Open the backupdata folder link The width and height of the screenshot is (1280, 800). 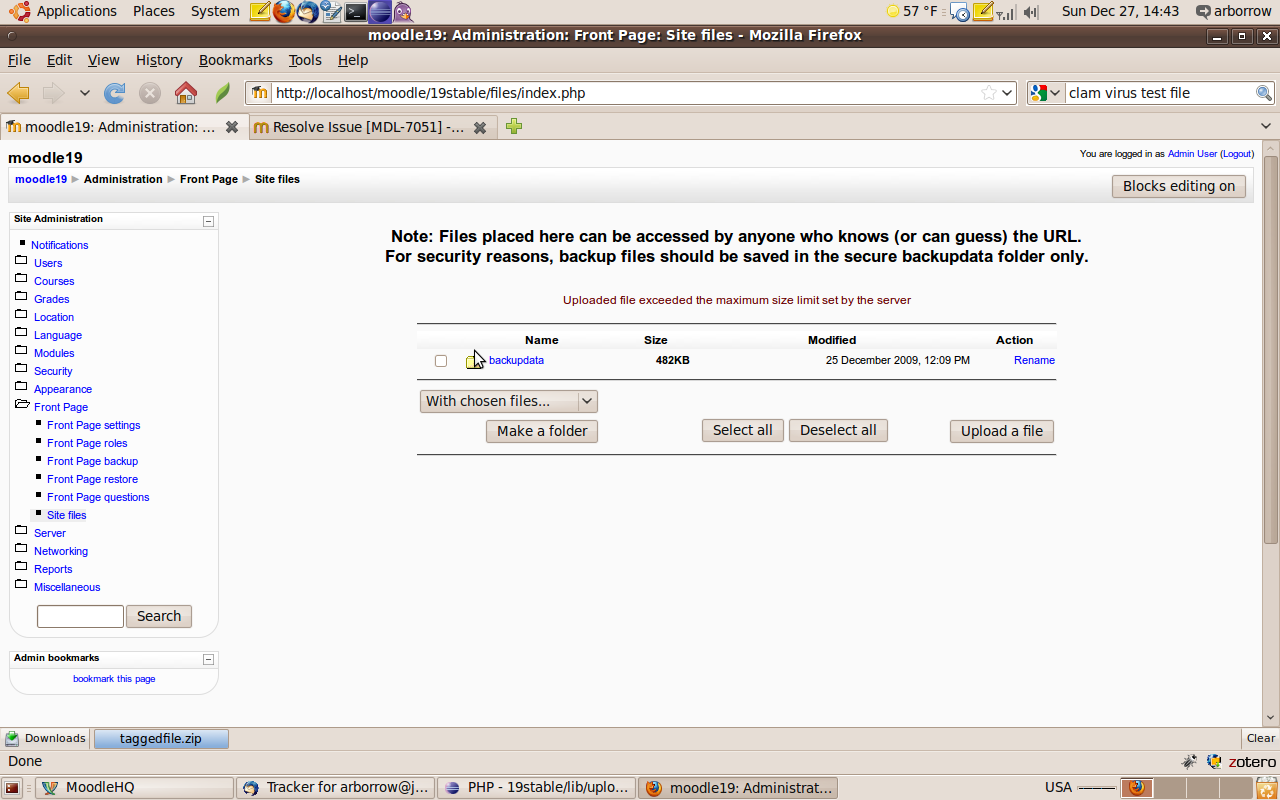516,360
